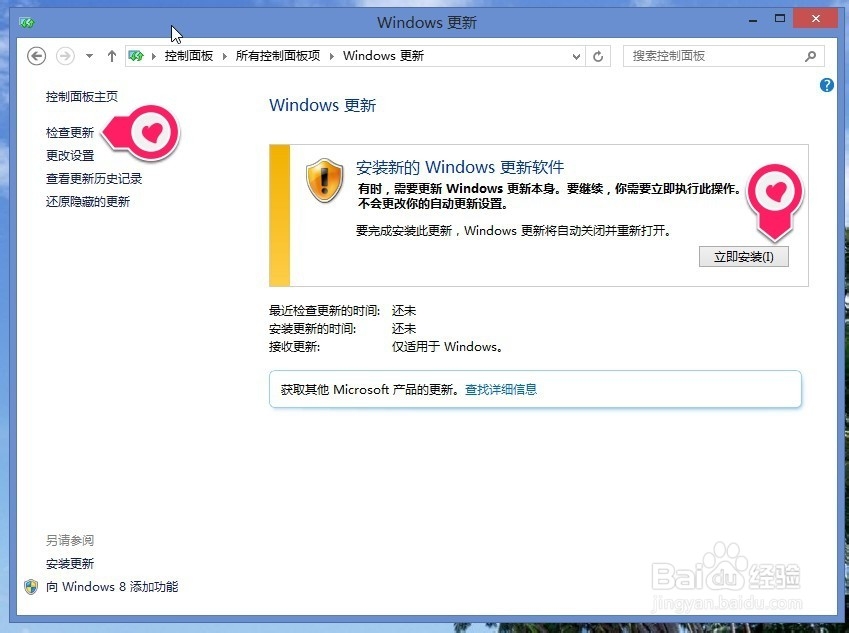
Task: Select 所有控制面板项 in the breadcrumb
Action: [x=278, y=56]
